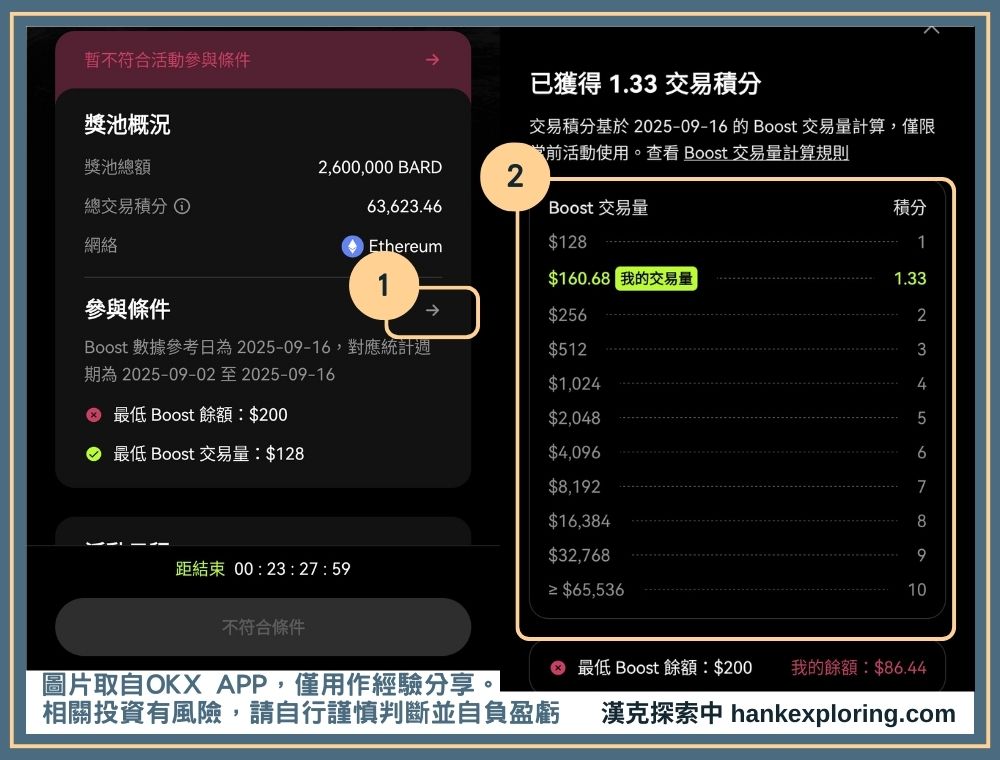
Task: Click the 網絡 label
Action: (x=101, y=245)
